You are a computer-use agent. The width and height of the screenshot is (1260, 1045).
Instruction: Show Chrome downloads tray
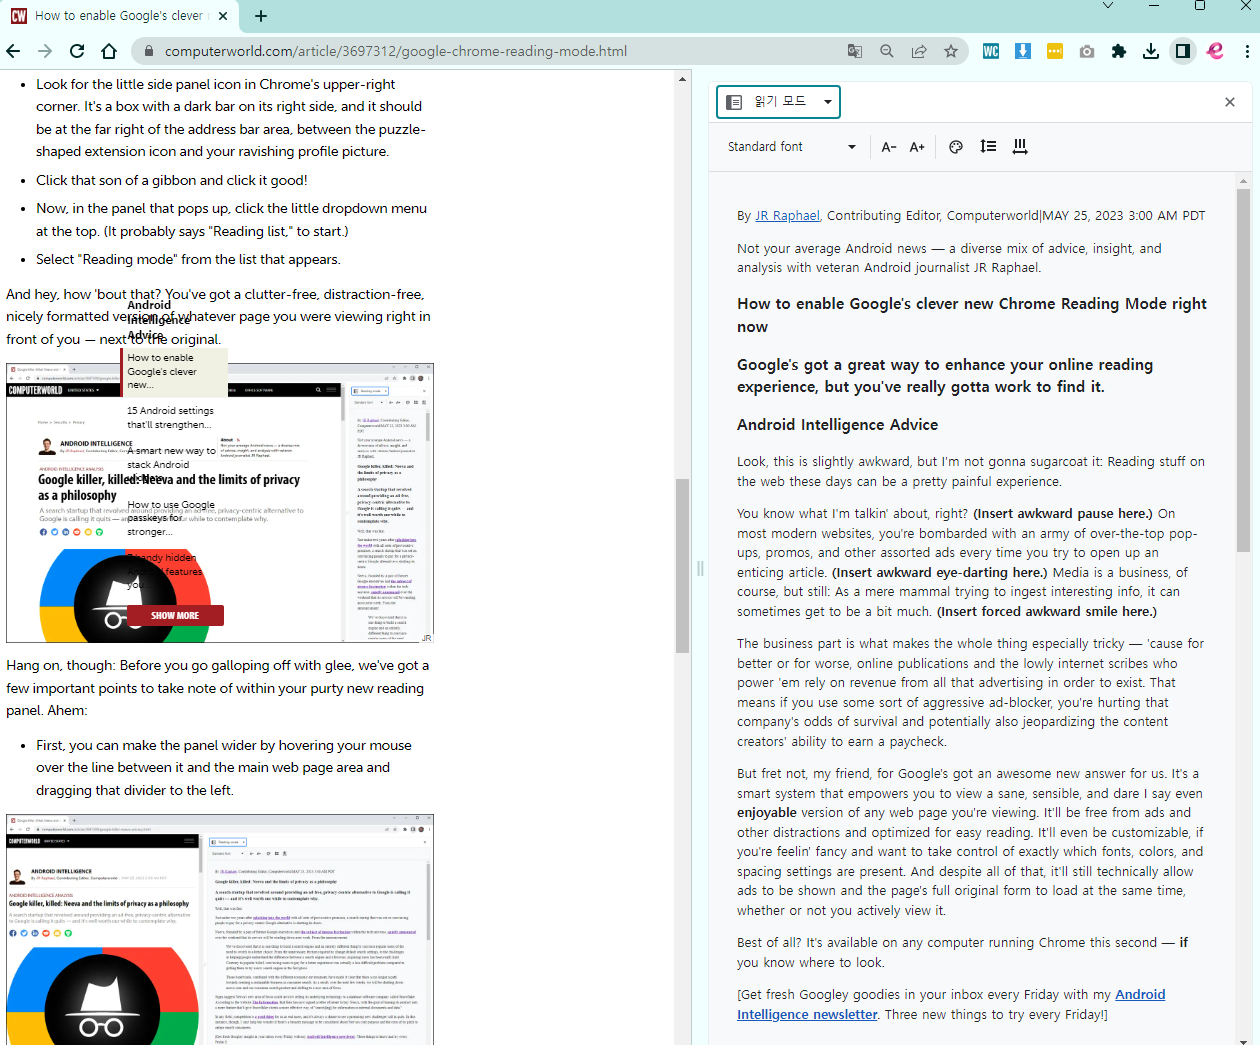pyautogui.click(x=1151, y=51)
